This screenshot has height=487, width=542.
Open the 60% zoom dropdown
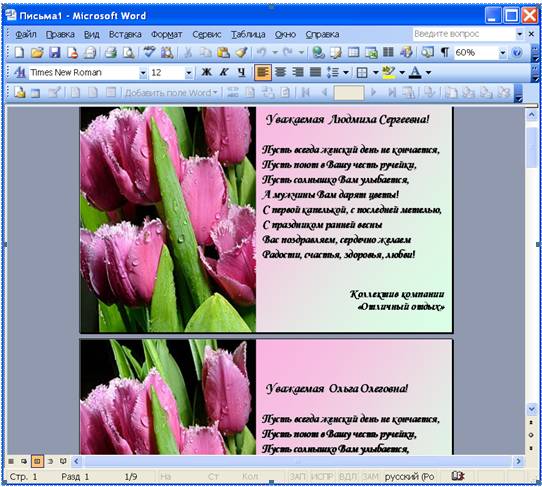point(503,53)
